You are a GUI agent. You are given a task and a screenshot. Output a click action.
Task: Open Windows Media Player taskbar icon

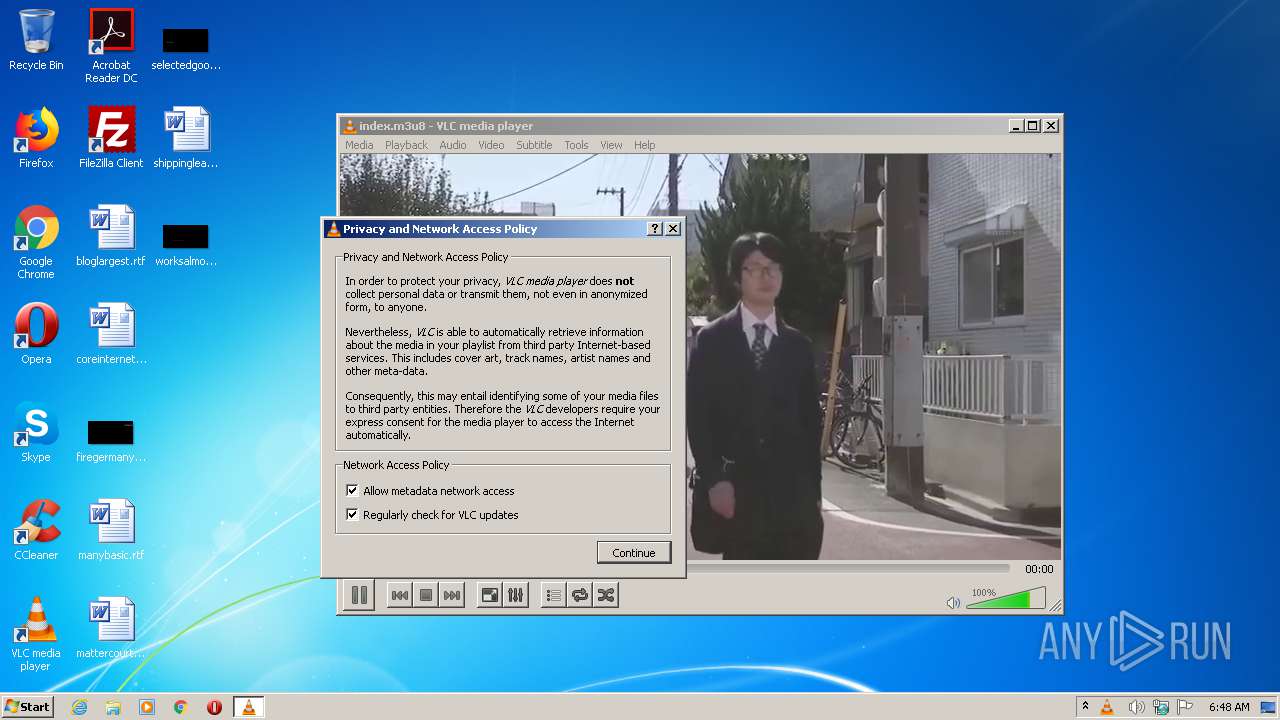147,707
